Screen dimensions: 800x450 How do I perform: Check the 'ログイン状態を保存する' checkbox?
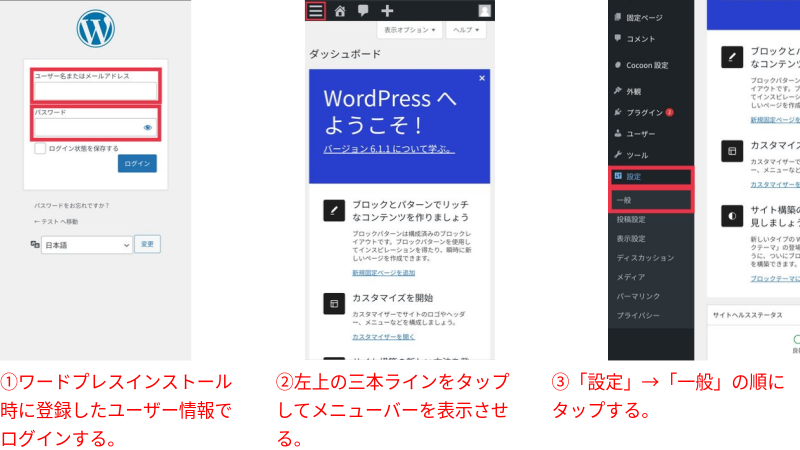coord(40,148)
